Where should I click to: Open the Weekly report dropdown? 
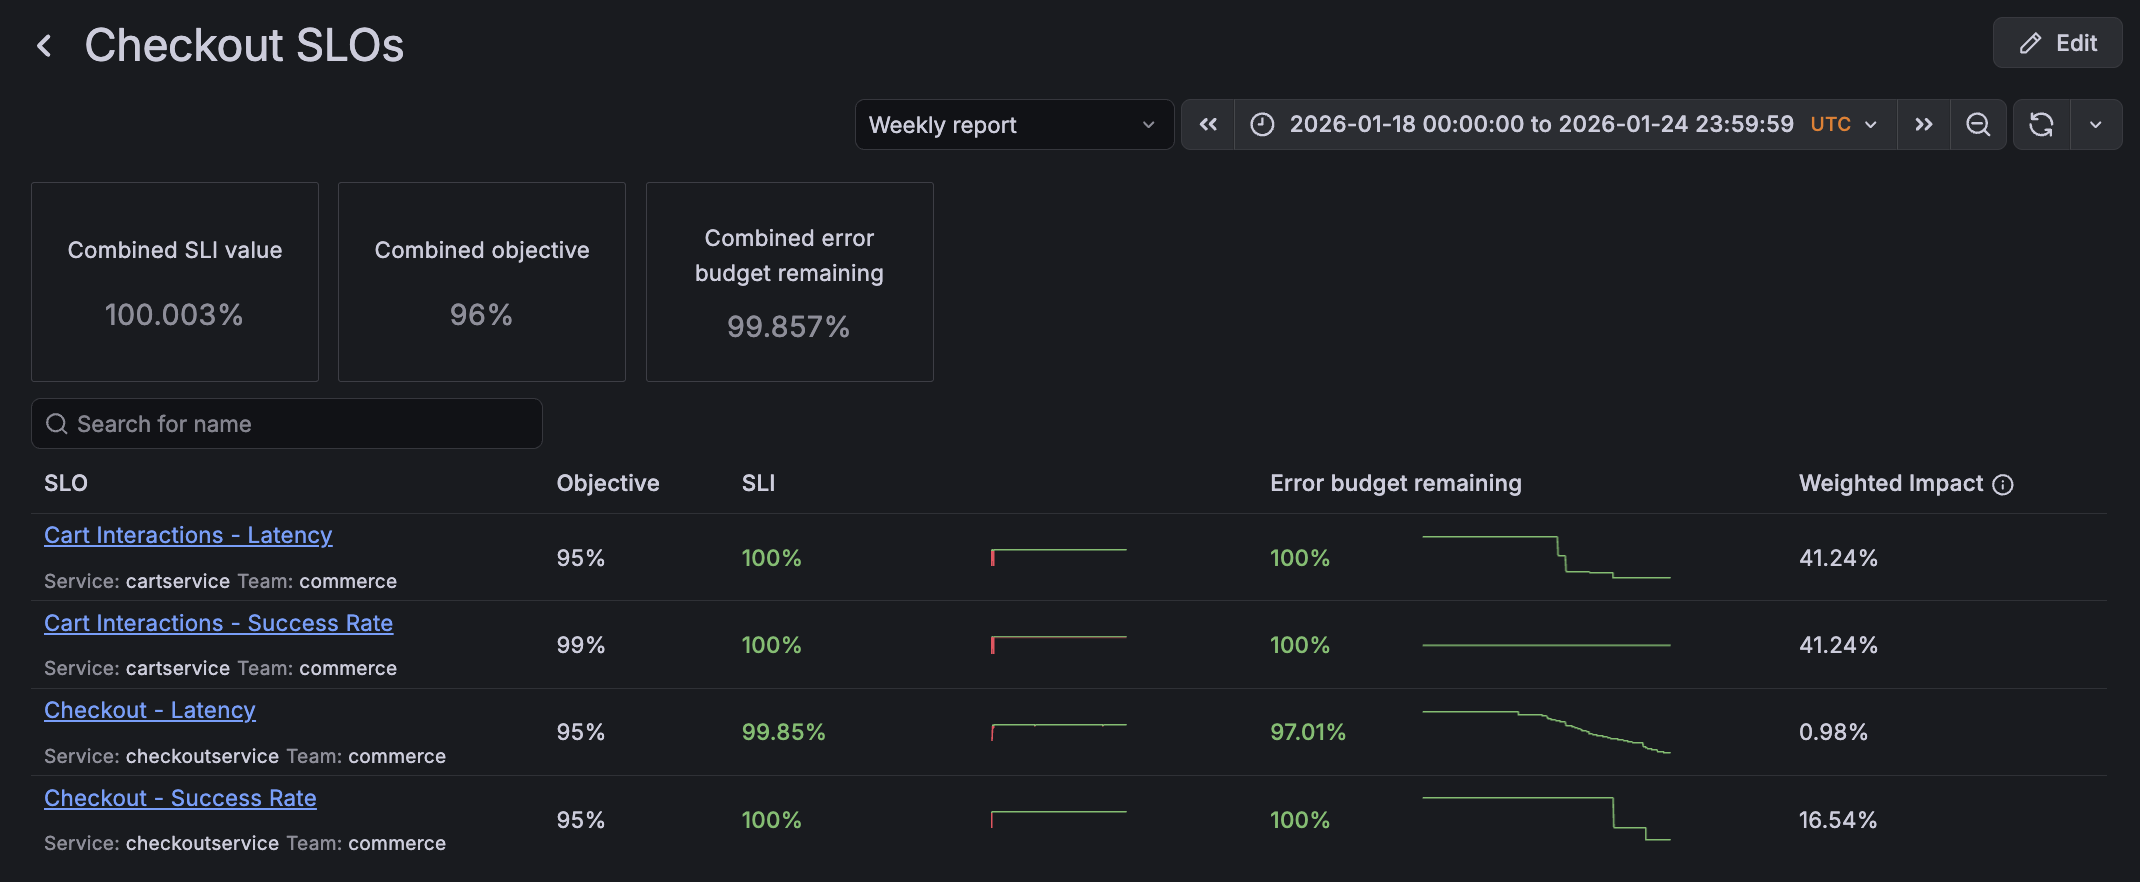pyautogui.click(x=1013, y=125)
